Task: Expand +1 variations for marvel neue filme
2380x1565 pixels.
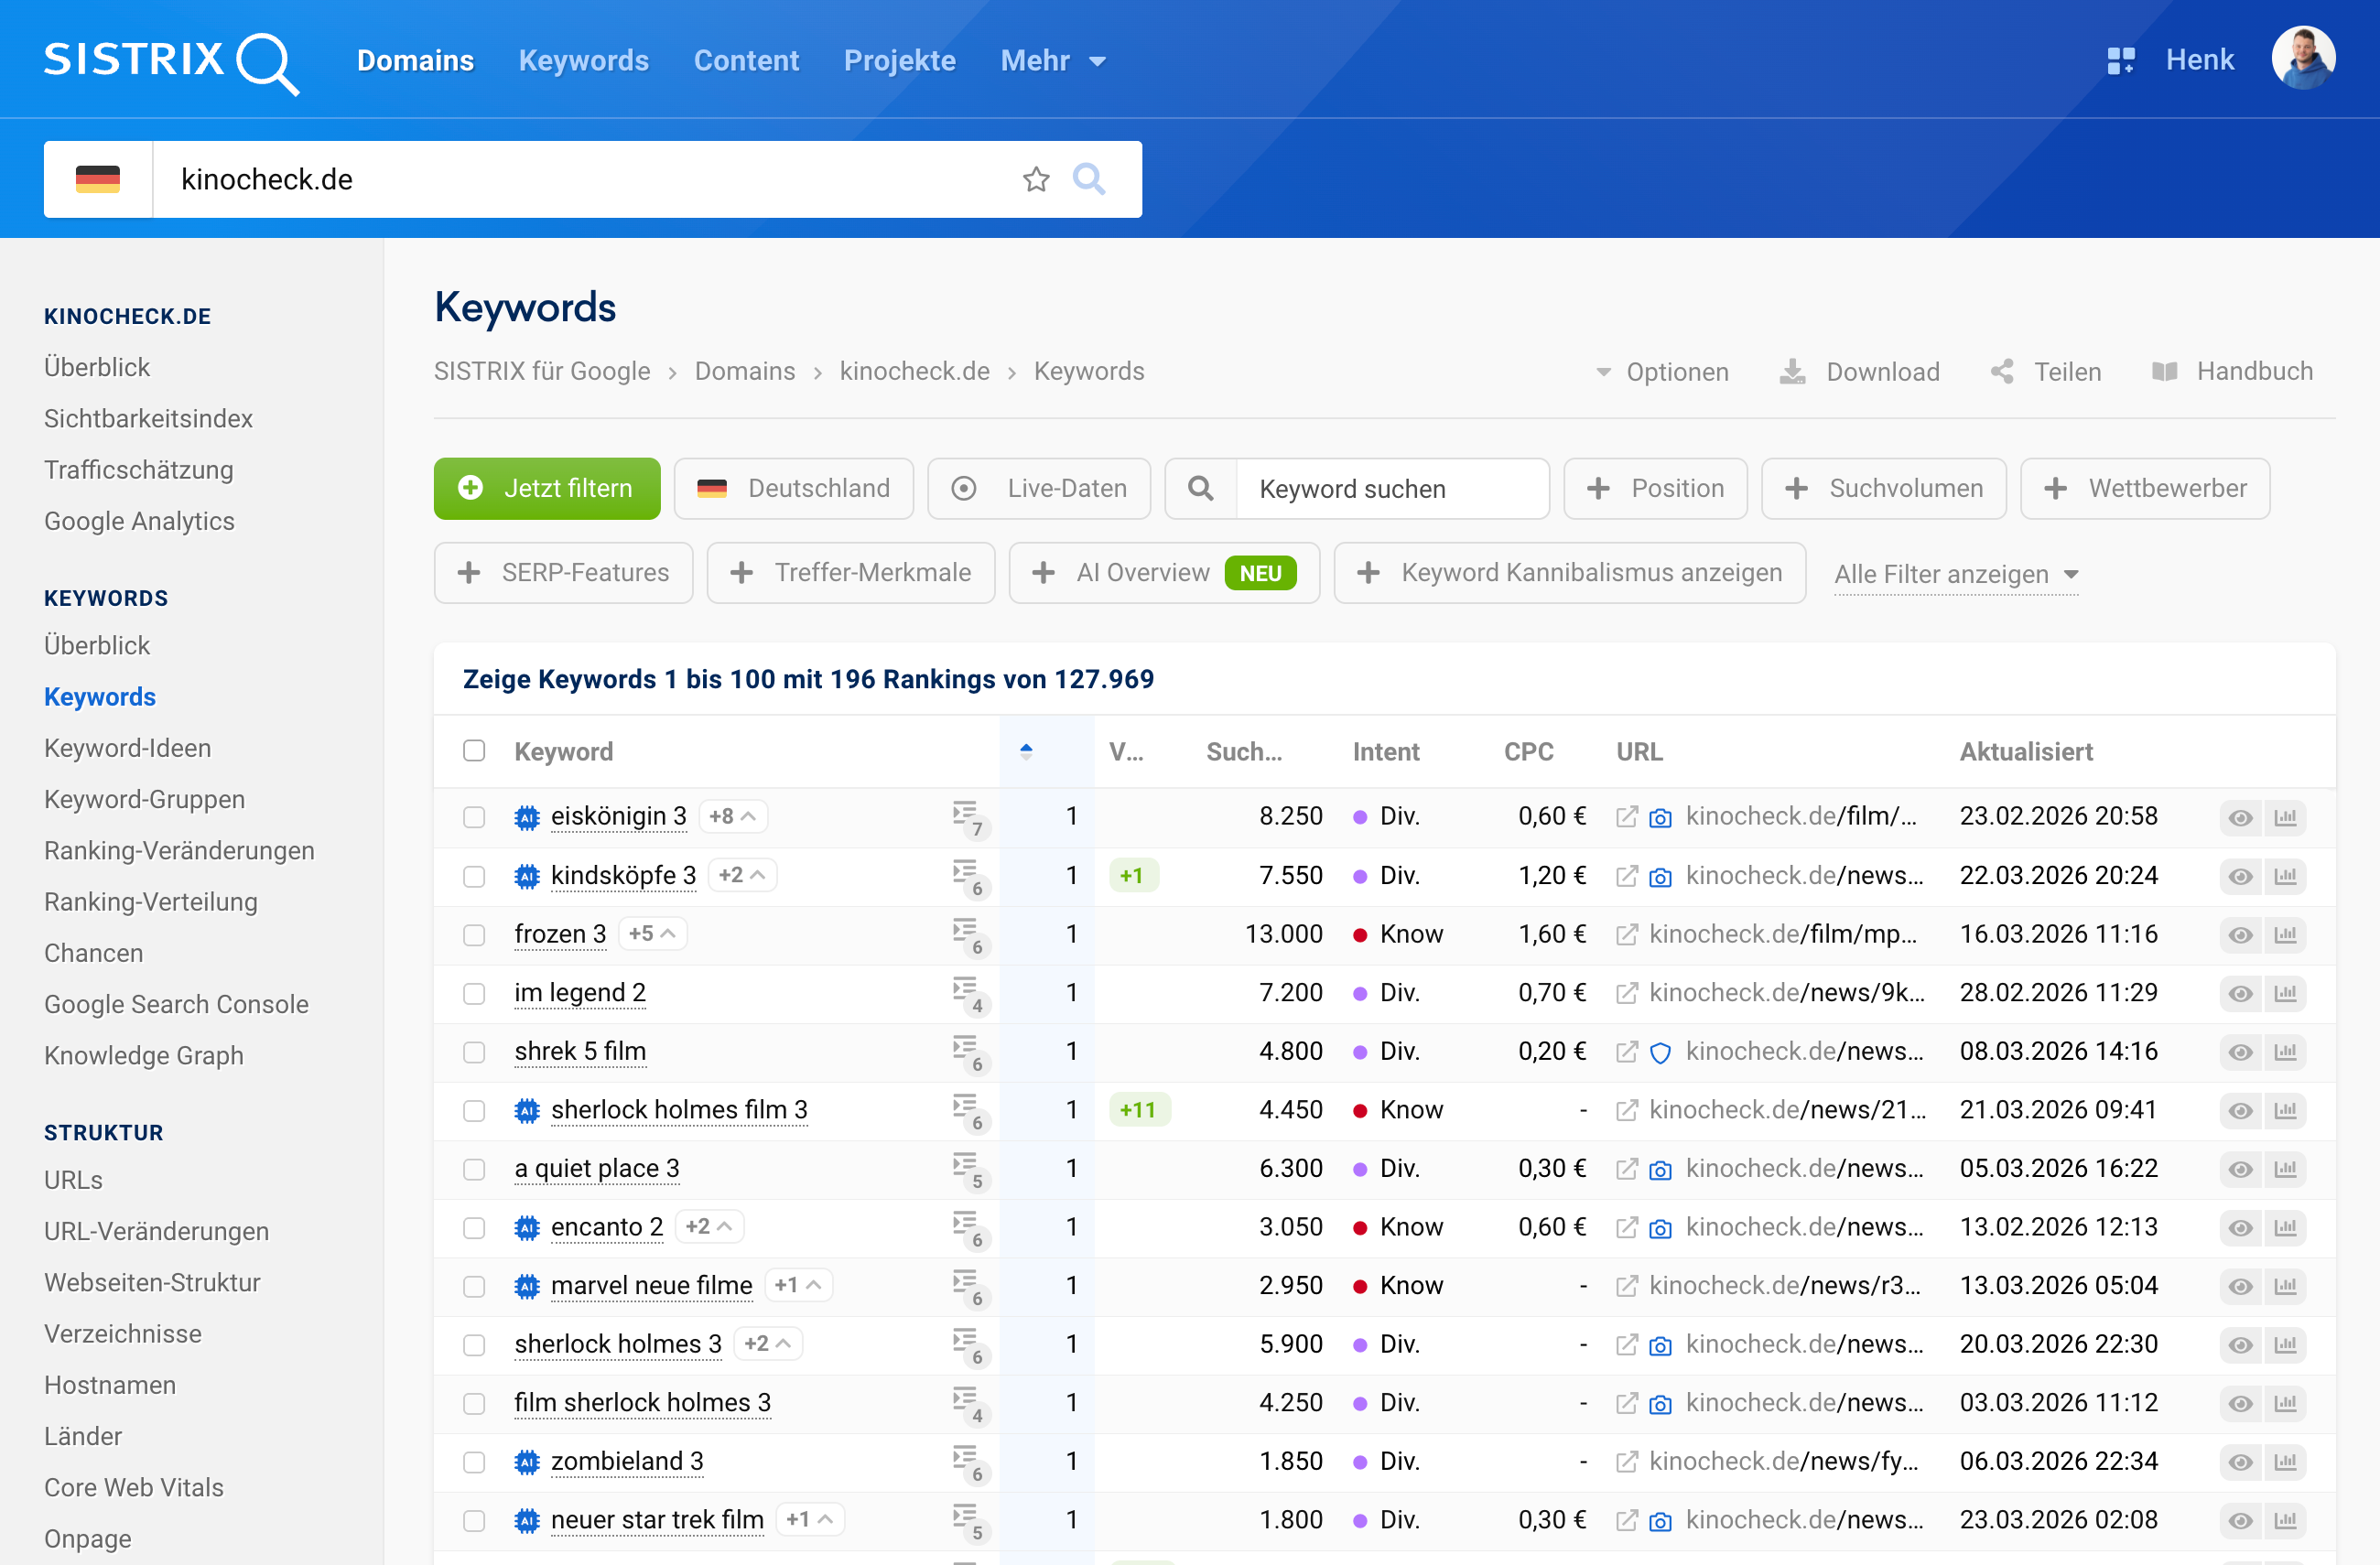Action: [798, 1285]
